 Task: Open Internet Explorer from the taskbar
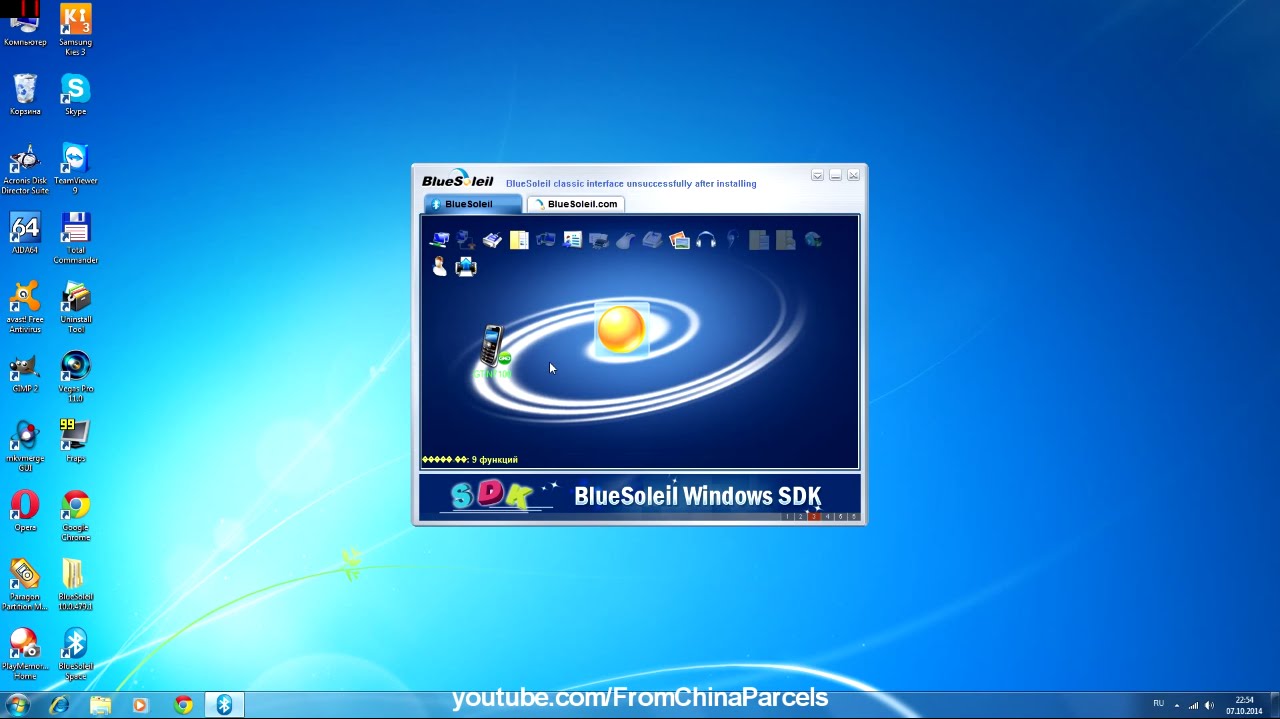(x=60, y=705)
